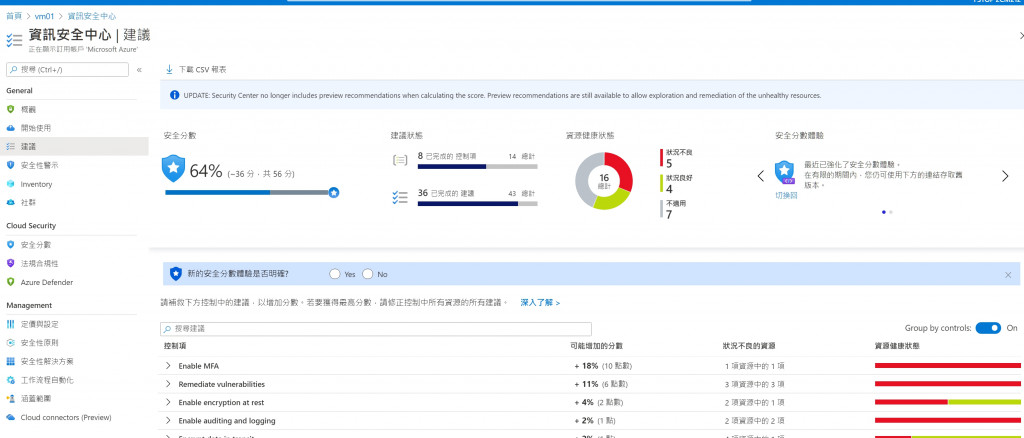Expand the Enable encryption at rest row

(x=168, y=402)
